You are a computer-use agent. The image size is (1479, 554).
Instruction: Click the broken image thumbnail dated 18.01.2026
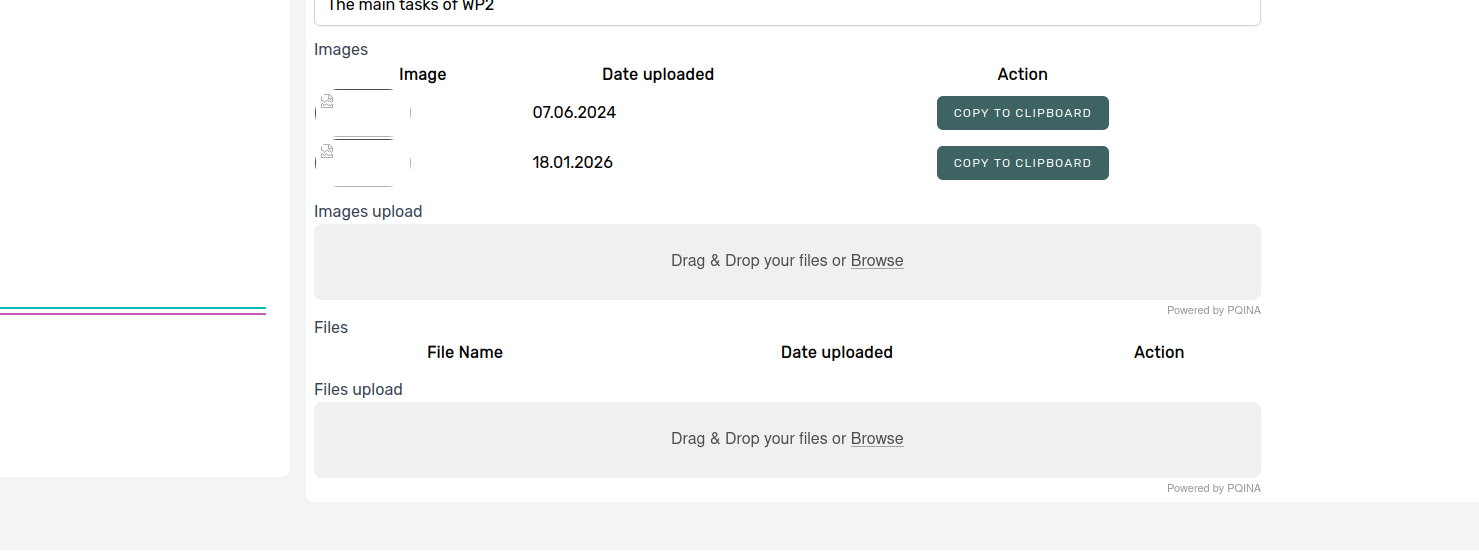pos(362,163)
